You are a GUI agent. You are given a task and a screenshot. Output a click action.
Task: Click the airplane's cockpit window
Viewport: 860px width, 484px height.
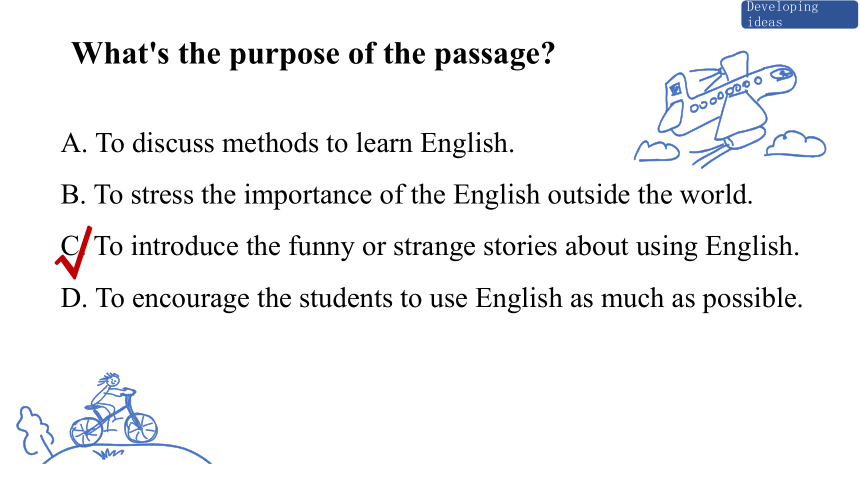(x=782, y=72)
